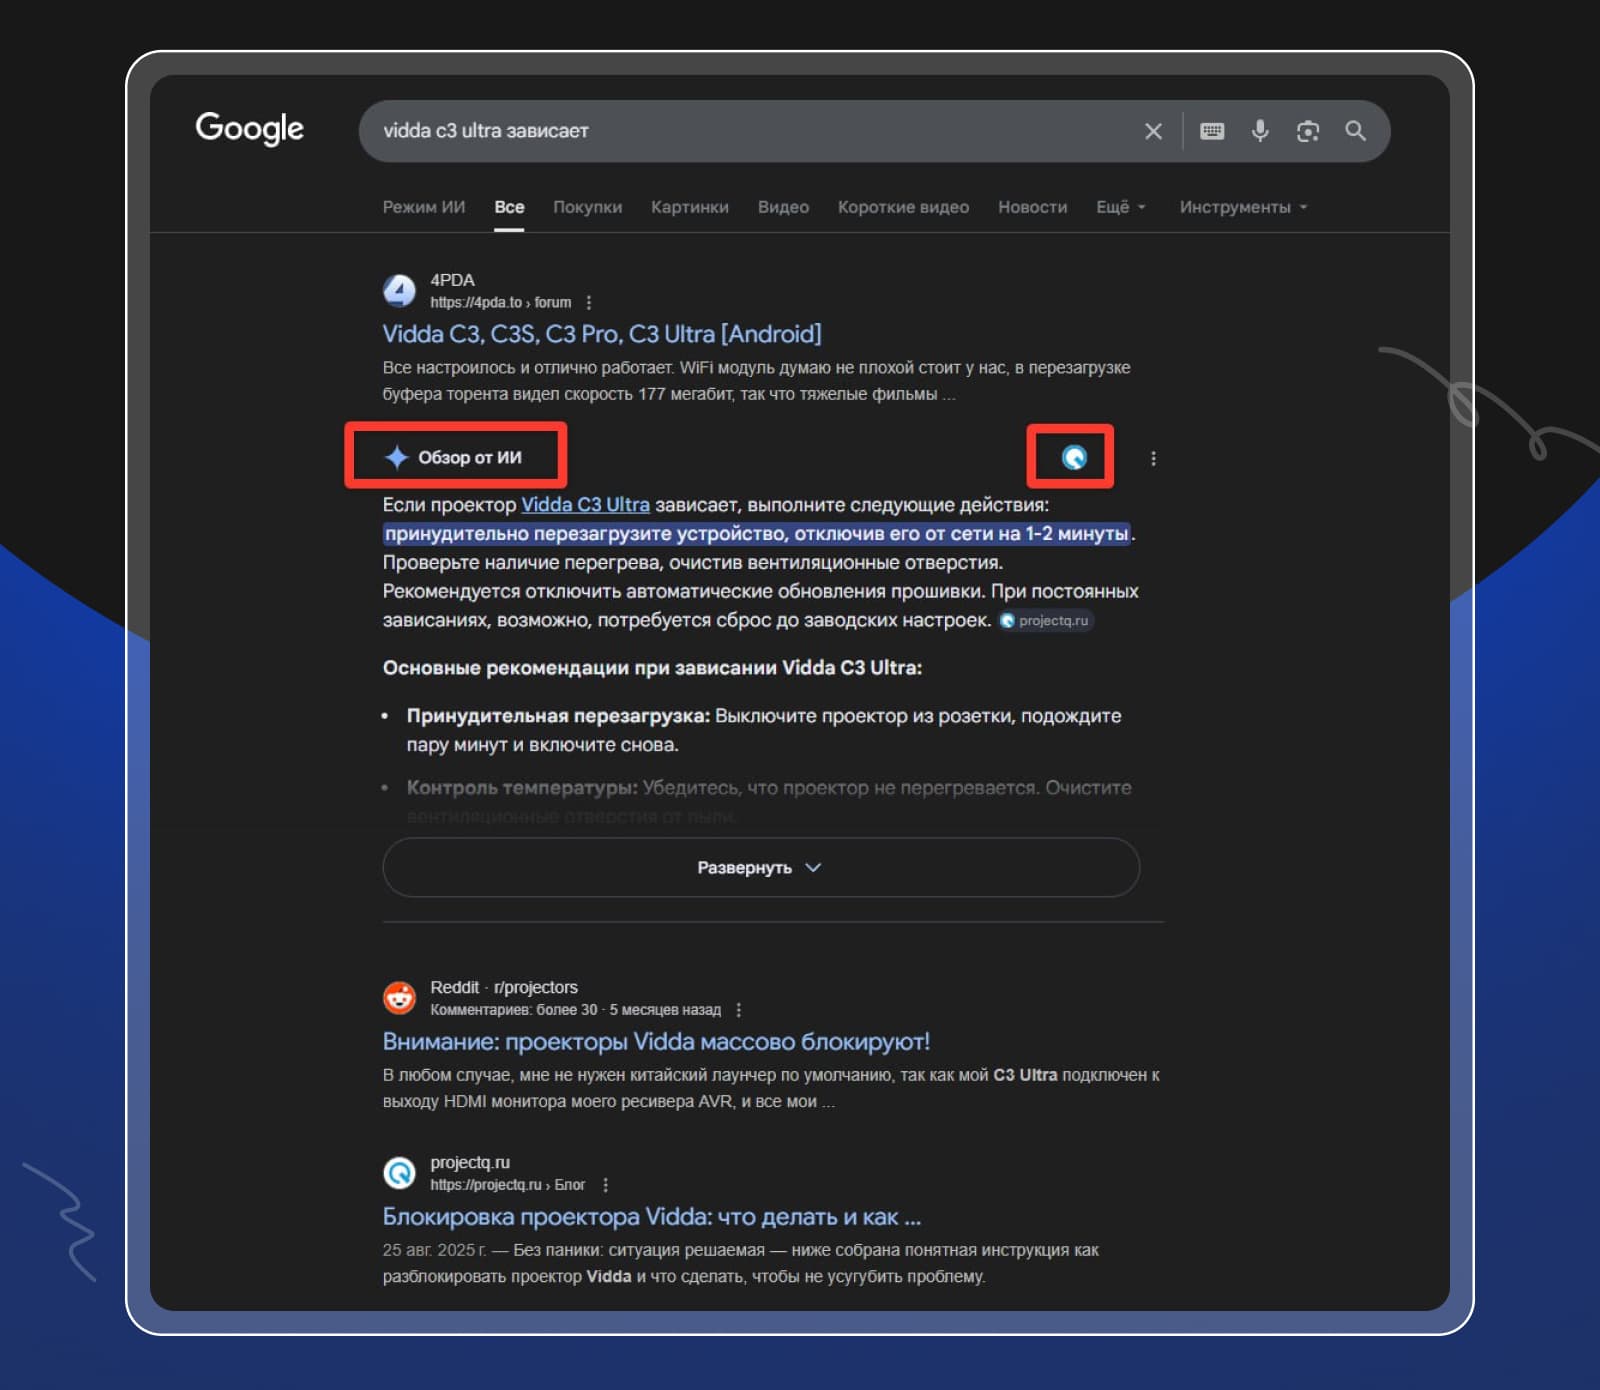Screen dimensions: 1600x1390
Task: Open Reddit post about Vidda blocking
Action: (656, 1041)
